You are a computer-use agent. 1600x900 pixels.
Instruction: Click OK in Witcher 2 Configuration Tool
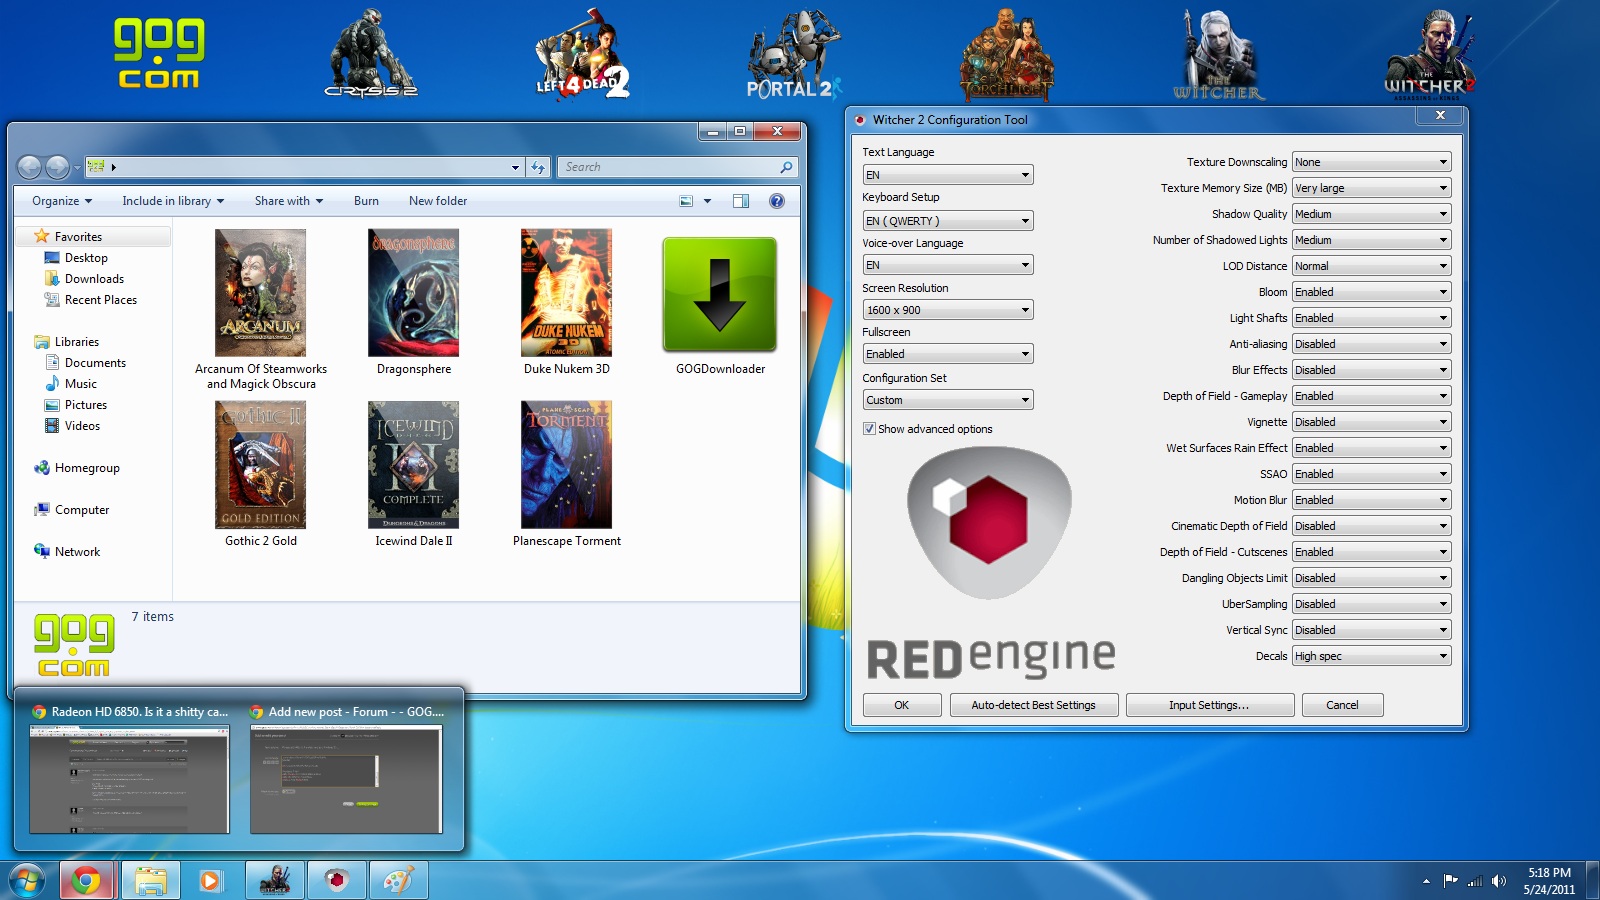902,705
